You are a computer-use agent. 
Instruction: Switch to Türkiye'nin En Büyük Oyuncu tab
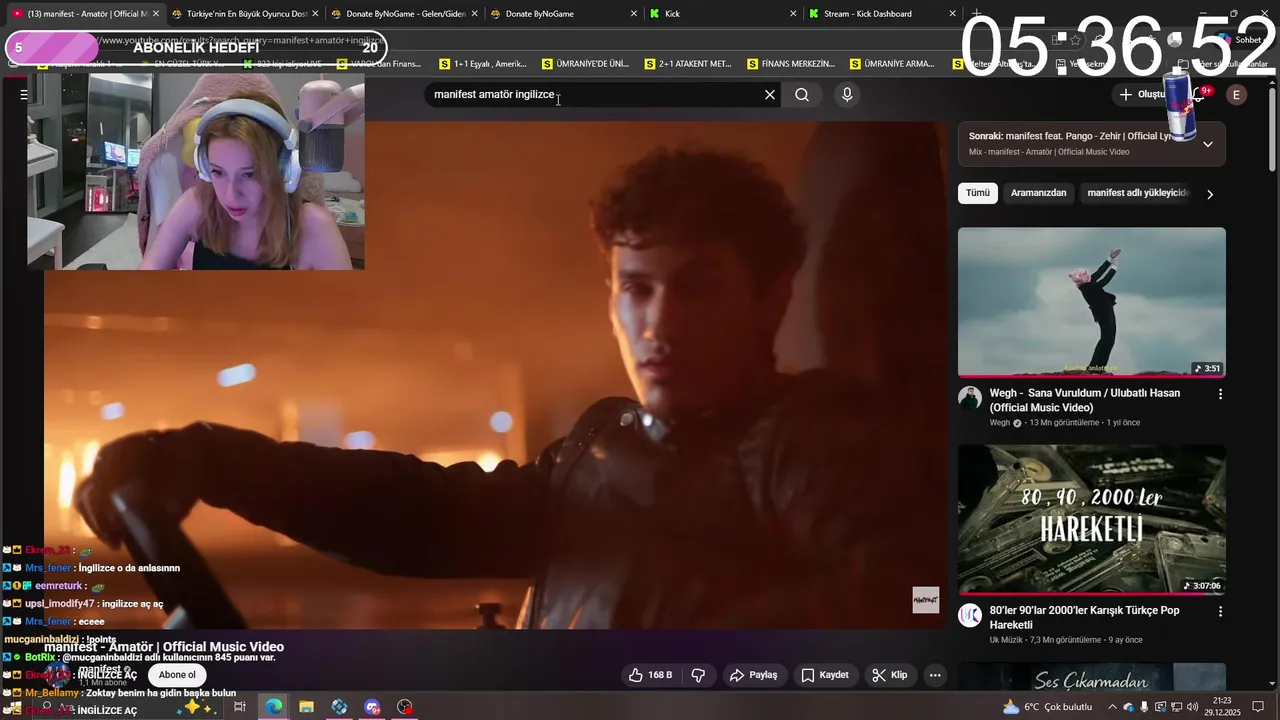click(246, 14)
